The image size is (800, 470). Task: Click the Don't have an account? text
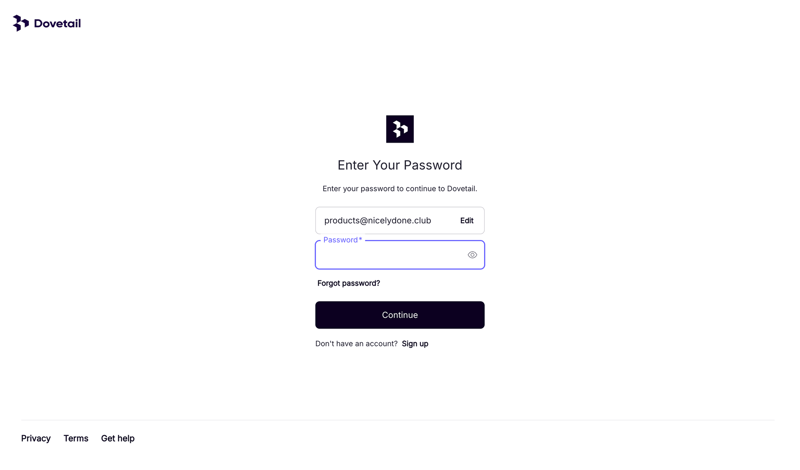click(x=356, y=344)
